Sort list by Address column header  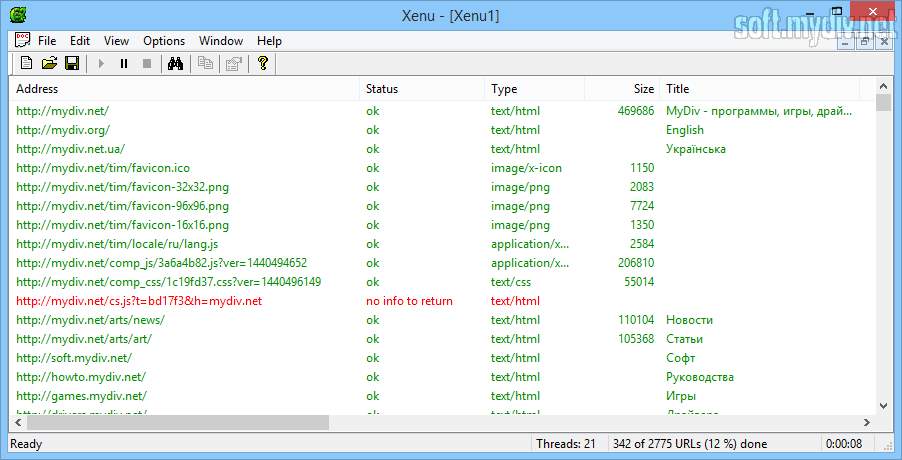click(185, 89)
